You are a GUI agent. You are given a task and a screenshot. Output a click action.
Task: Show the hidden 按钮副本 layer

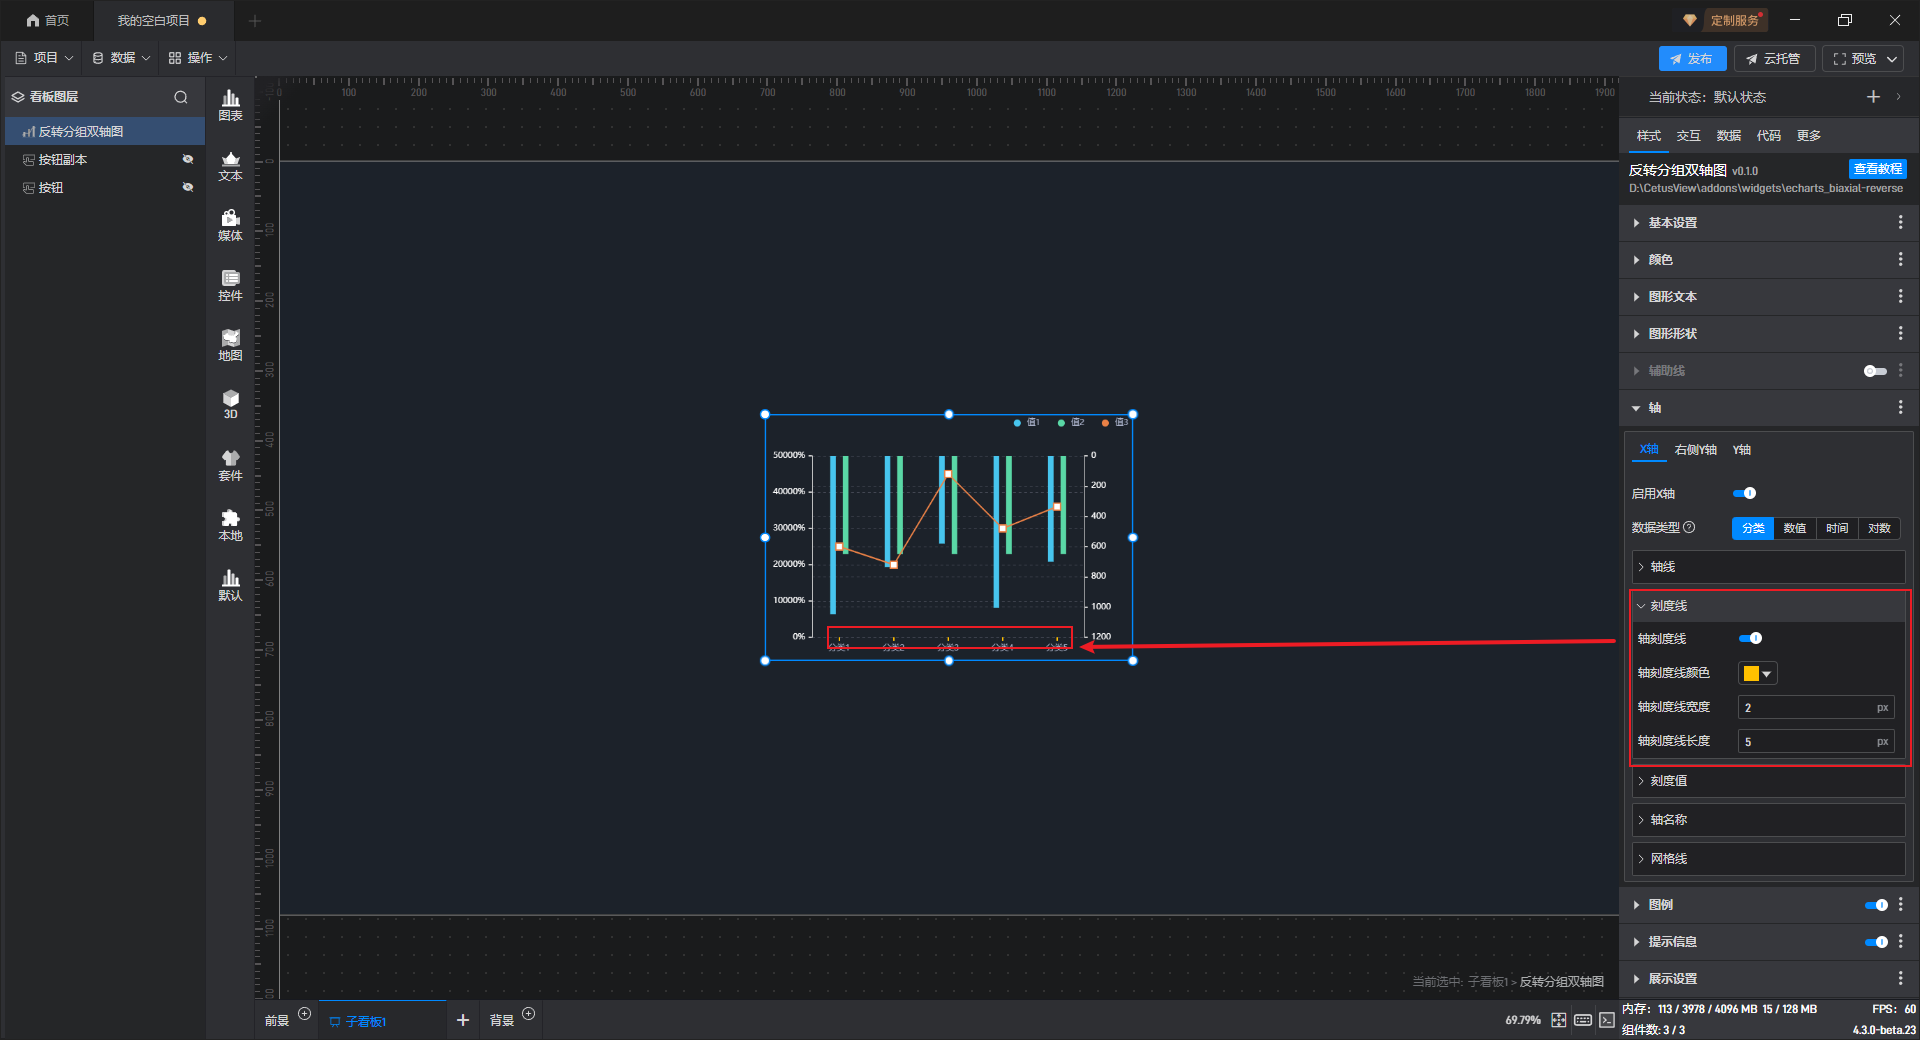tap(187, 160)
